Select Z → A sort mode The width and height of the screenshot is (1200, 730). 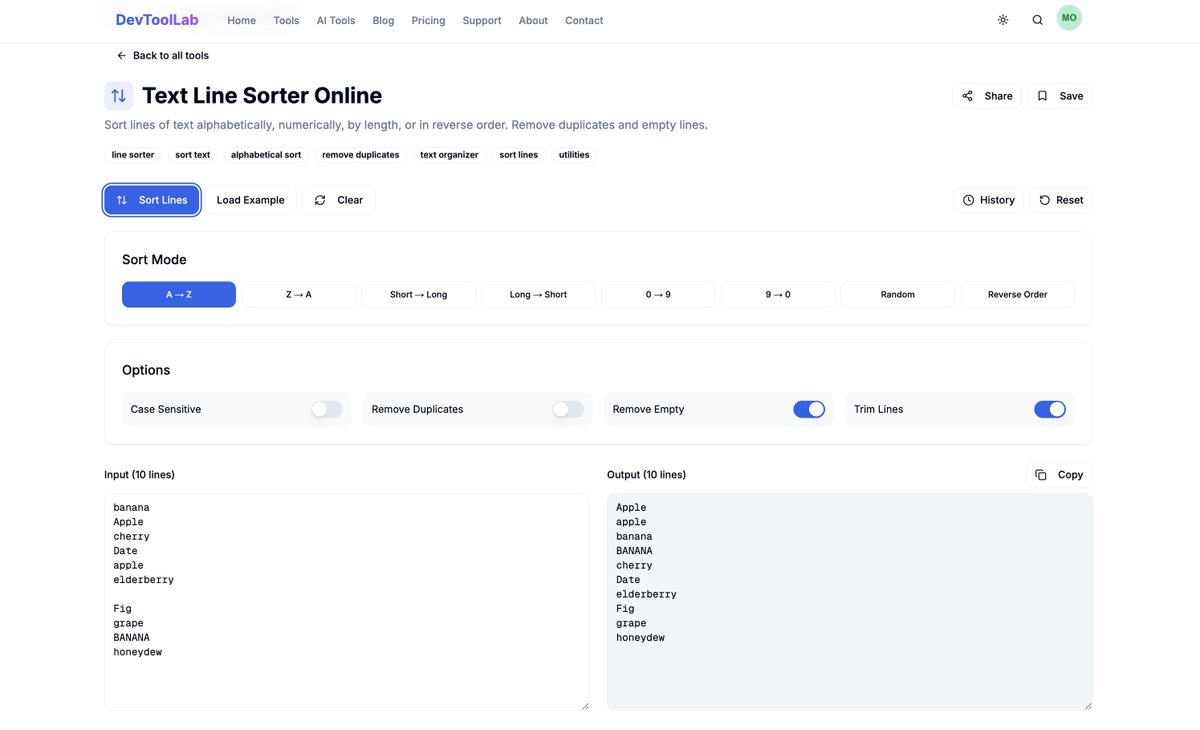coord(299,295)
